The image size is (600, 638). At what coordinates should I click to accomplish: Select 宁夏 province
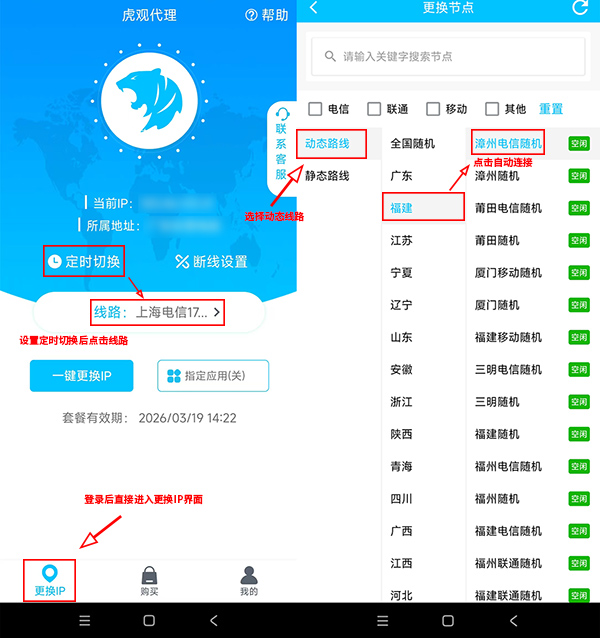tap(401, 273)
